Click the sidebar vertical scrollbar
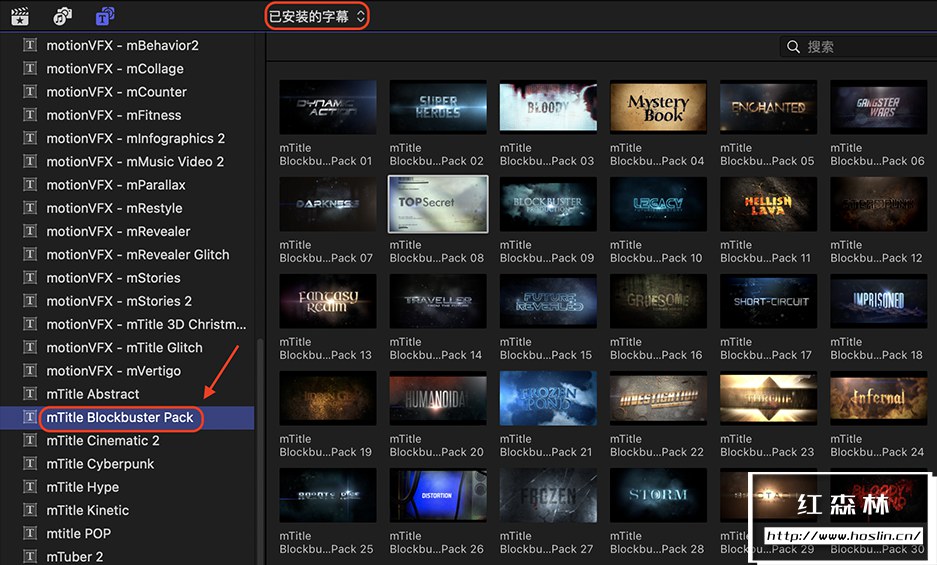This screenshot has width=937, height=565. (260, 451)
